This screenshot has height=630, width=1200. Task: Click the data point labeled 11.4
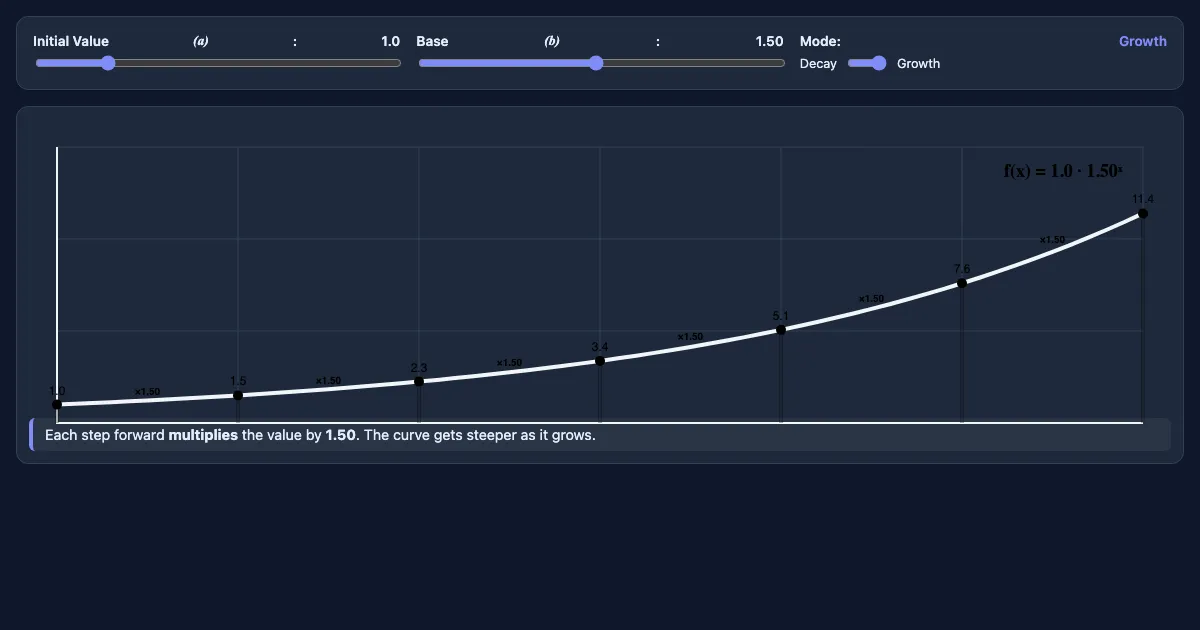point(1143,213)
